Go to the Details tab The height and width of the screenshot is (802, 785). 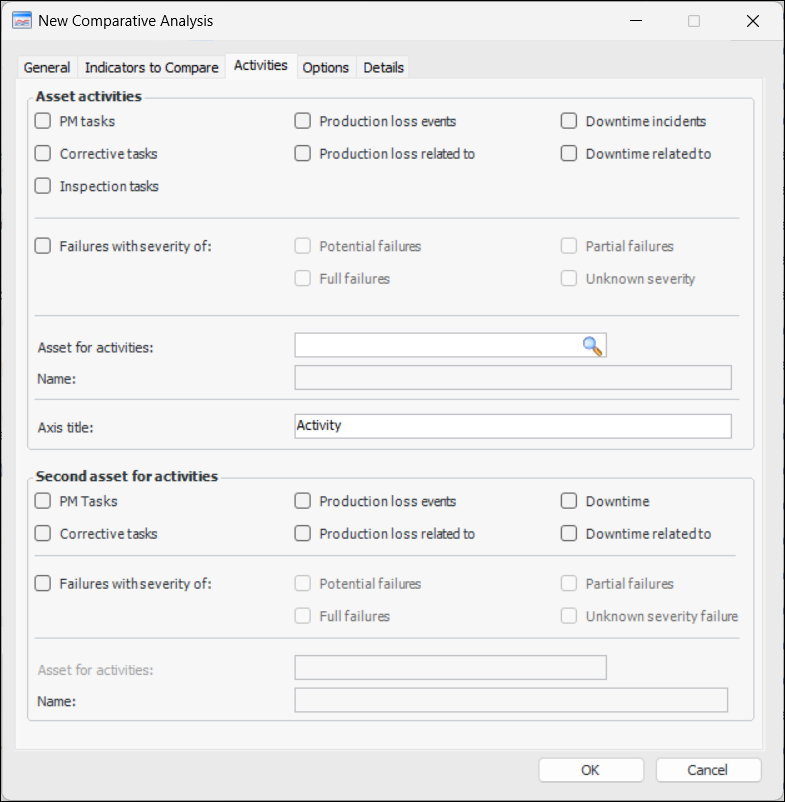pos(384,68)
